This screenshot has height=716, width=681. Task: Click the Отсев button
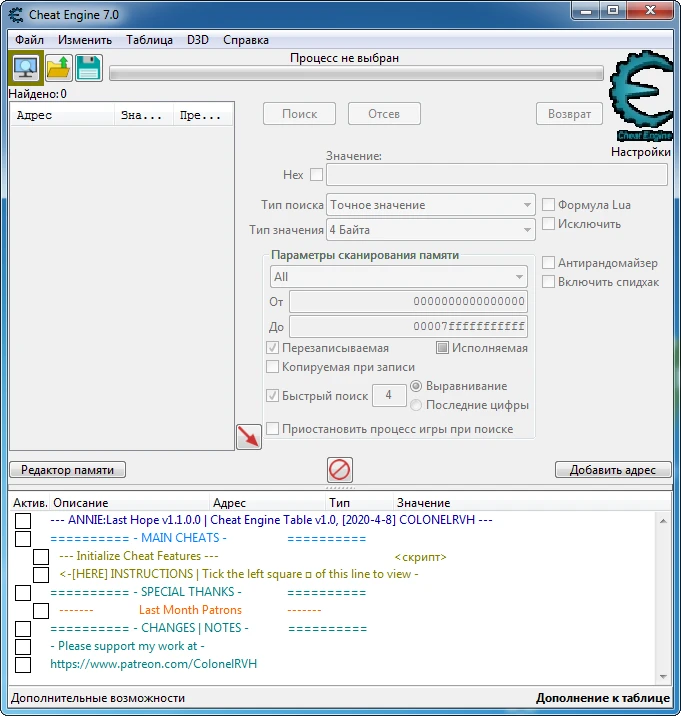coord(384,114)
